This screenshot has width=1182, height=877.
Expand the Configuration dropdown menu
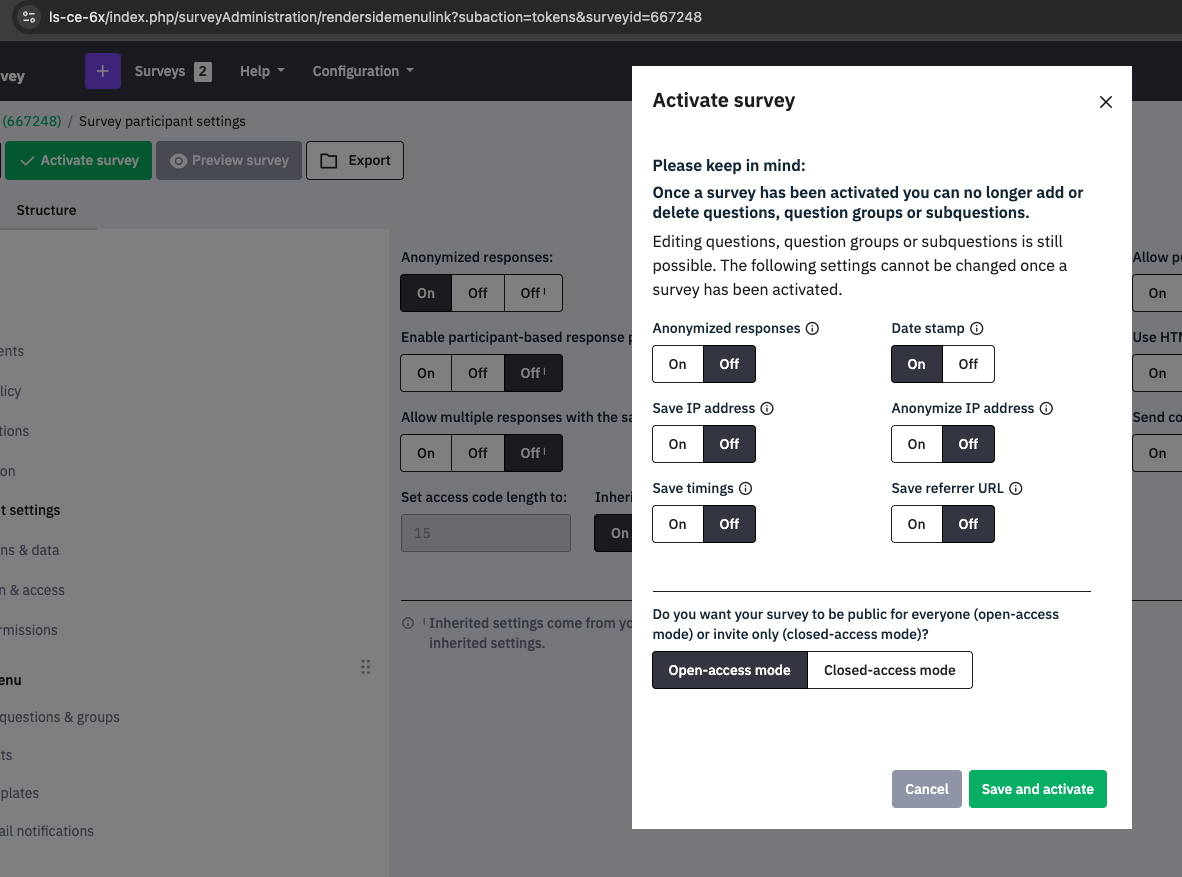pyautogui.click(x=362, y=71)
